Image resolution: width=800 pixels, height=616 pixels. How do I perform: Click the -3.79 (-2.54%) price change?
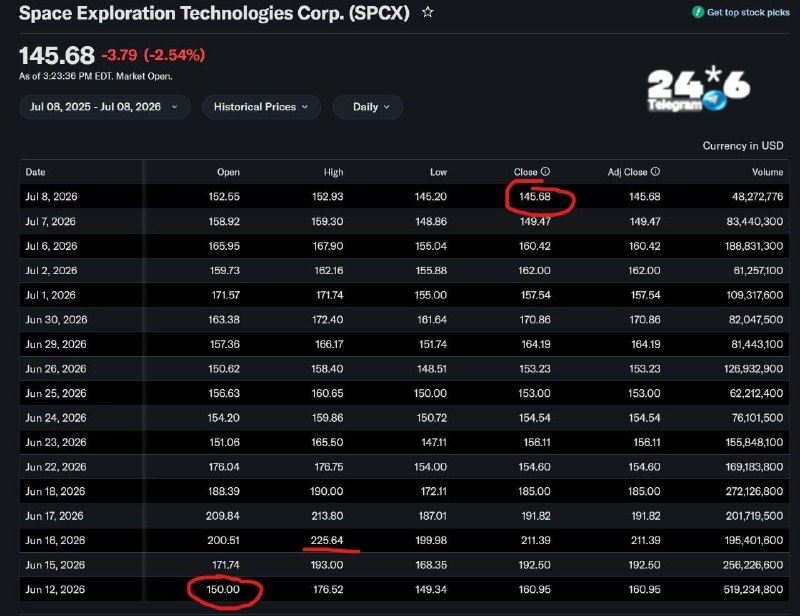[153, 55]
